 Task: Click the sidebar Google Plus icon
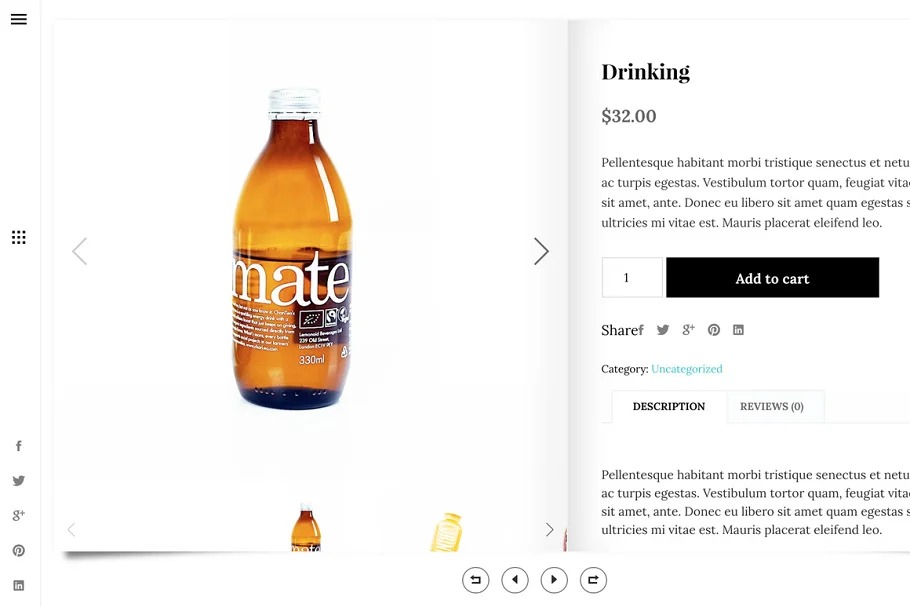tap(18, 515)
